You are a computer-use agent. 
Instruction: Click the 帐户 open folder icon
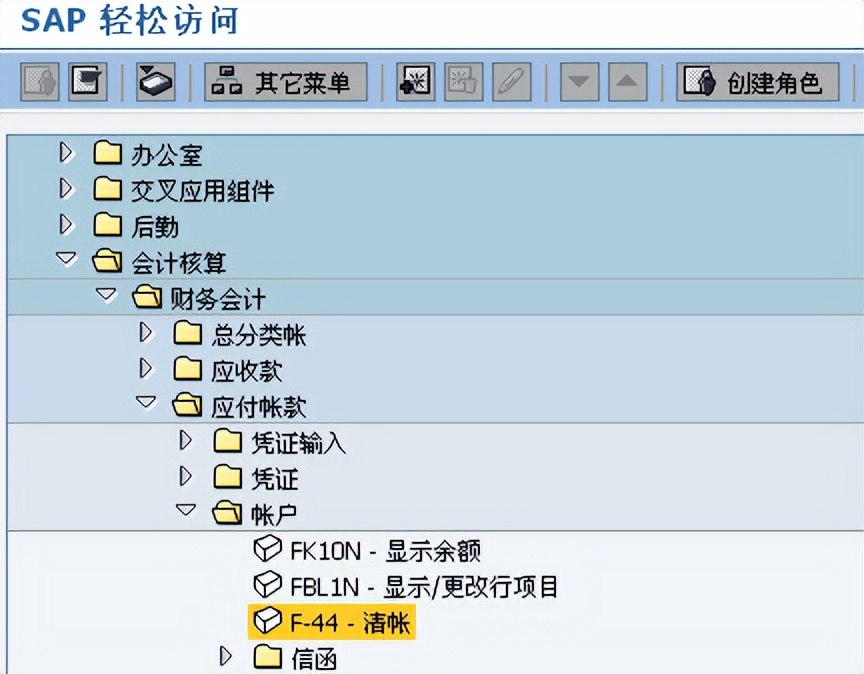click(227, 512)
